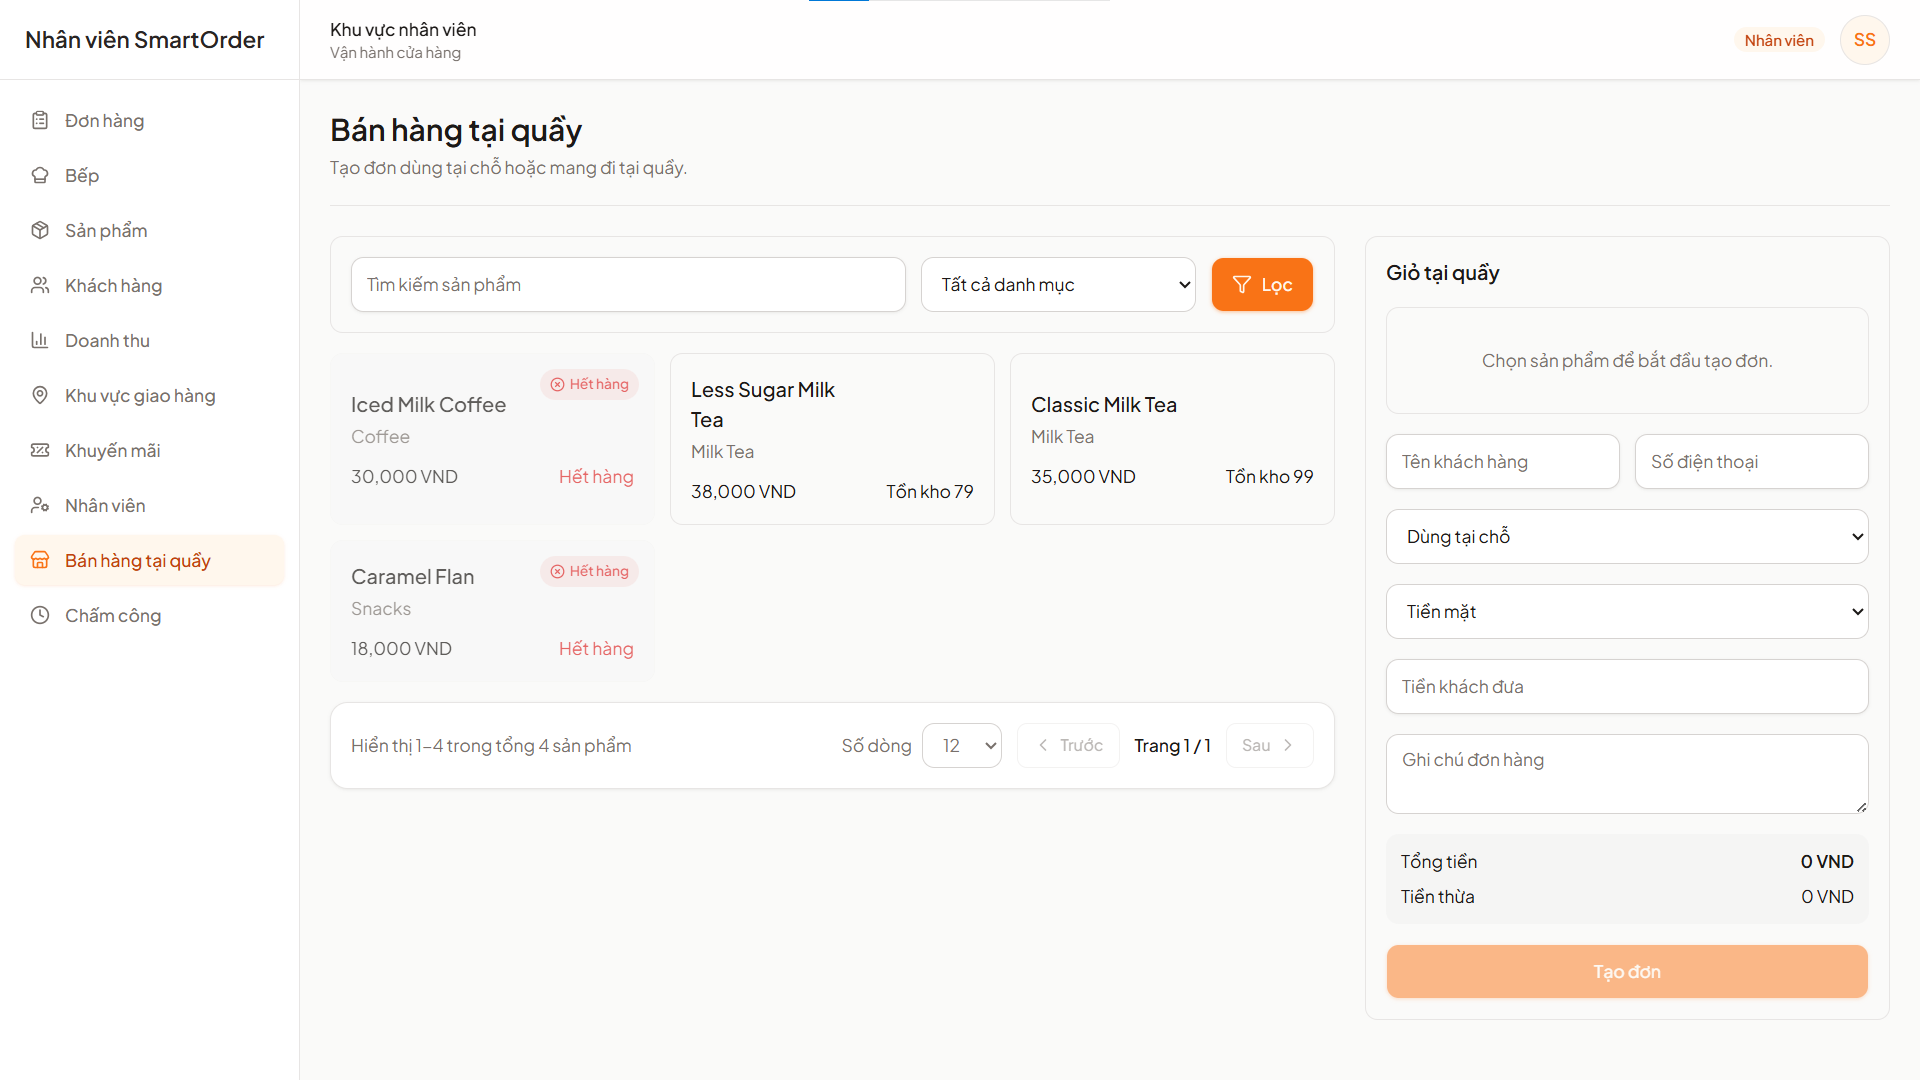Click the orange Lọc filter button
Screen dimensions: 1920x1080
(1262, 285)
